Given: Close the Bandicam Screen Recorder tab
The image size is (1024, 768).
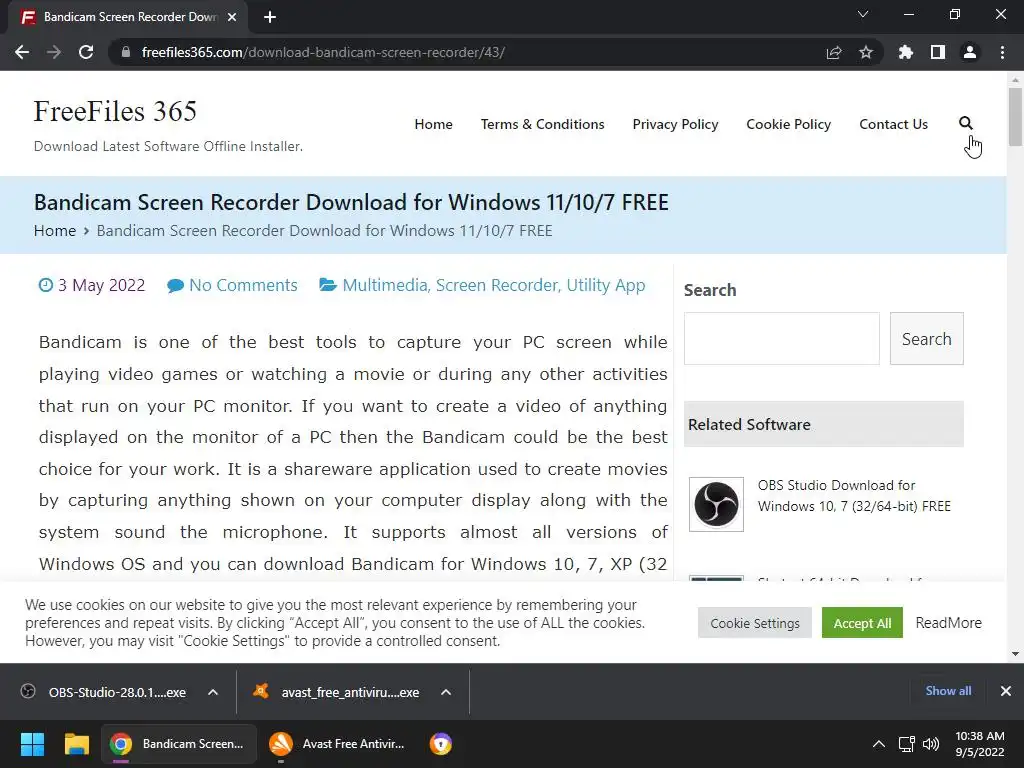Looking at the screenshot, I should click(232, 17).
